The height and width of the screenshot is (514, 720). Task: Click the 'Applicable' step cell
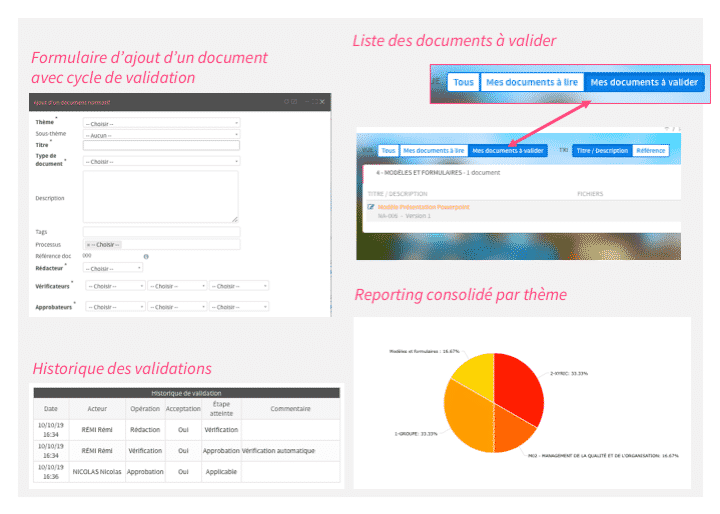click(221, 472)
